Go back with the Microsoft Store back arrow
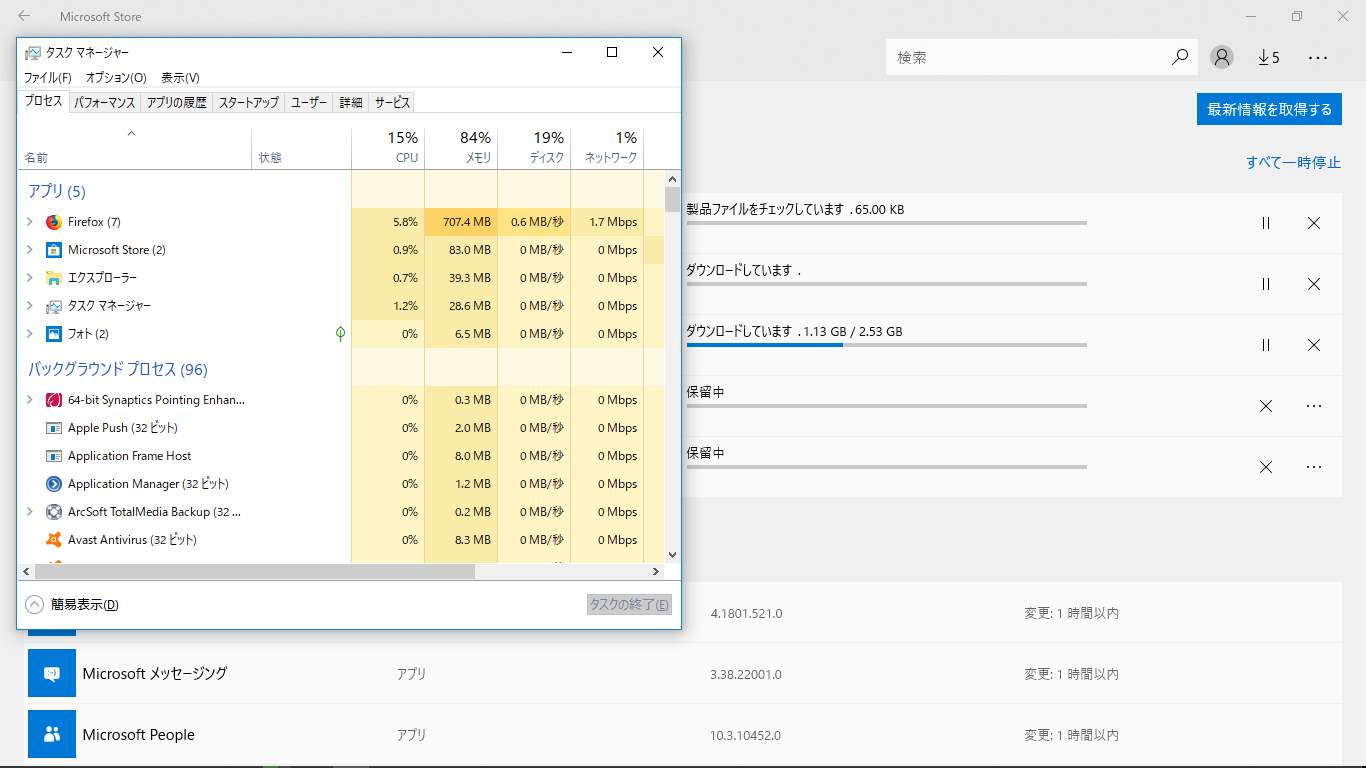The width and height of the screenshot is (1366, 768). coord(24,16)
